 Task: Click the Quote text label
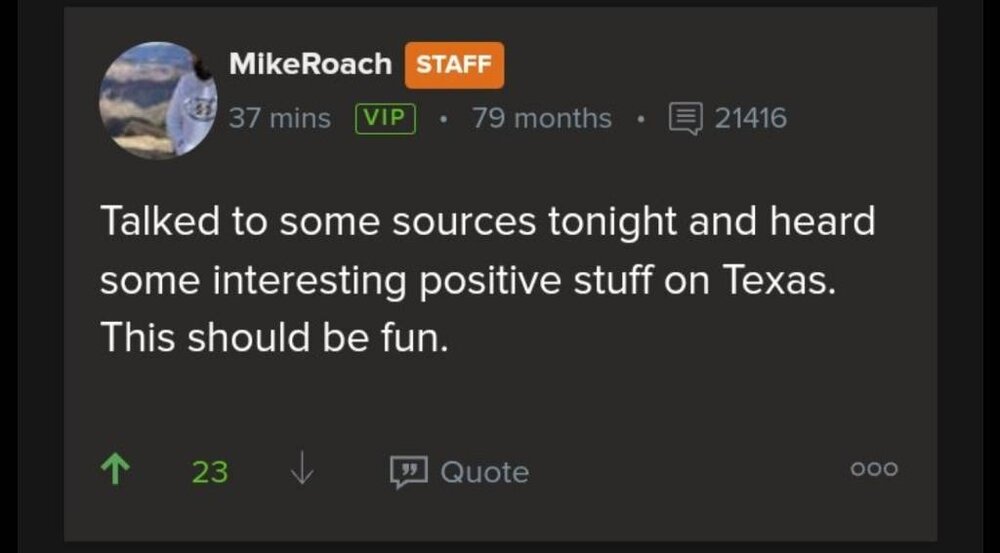[485, 471]
